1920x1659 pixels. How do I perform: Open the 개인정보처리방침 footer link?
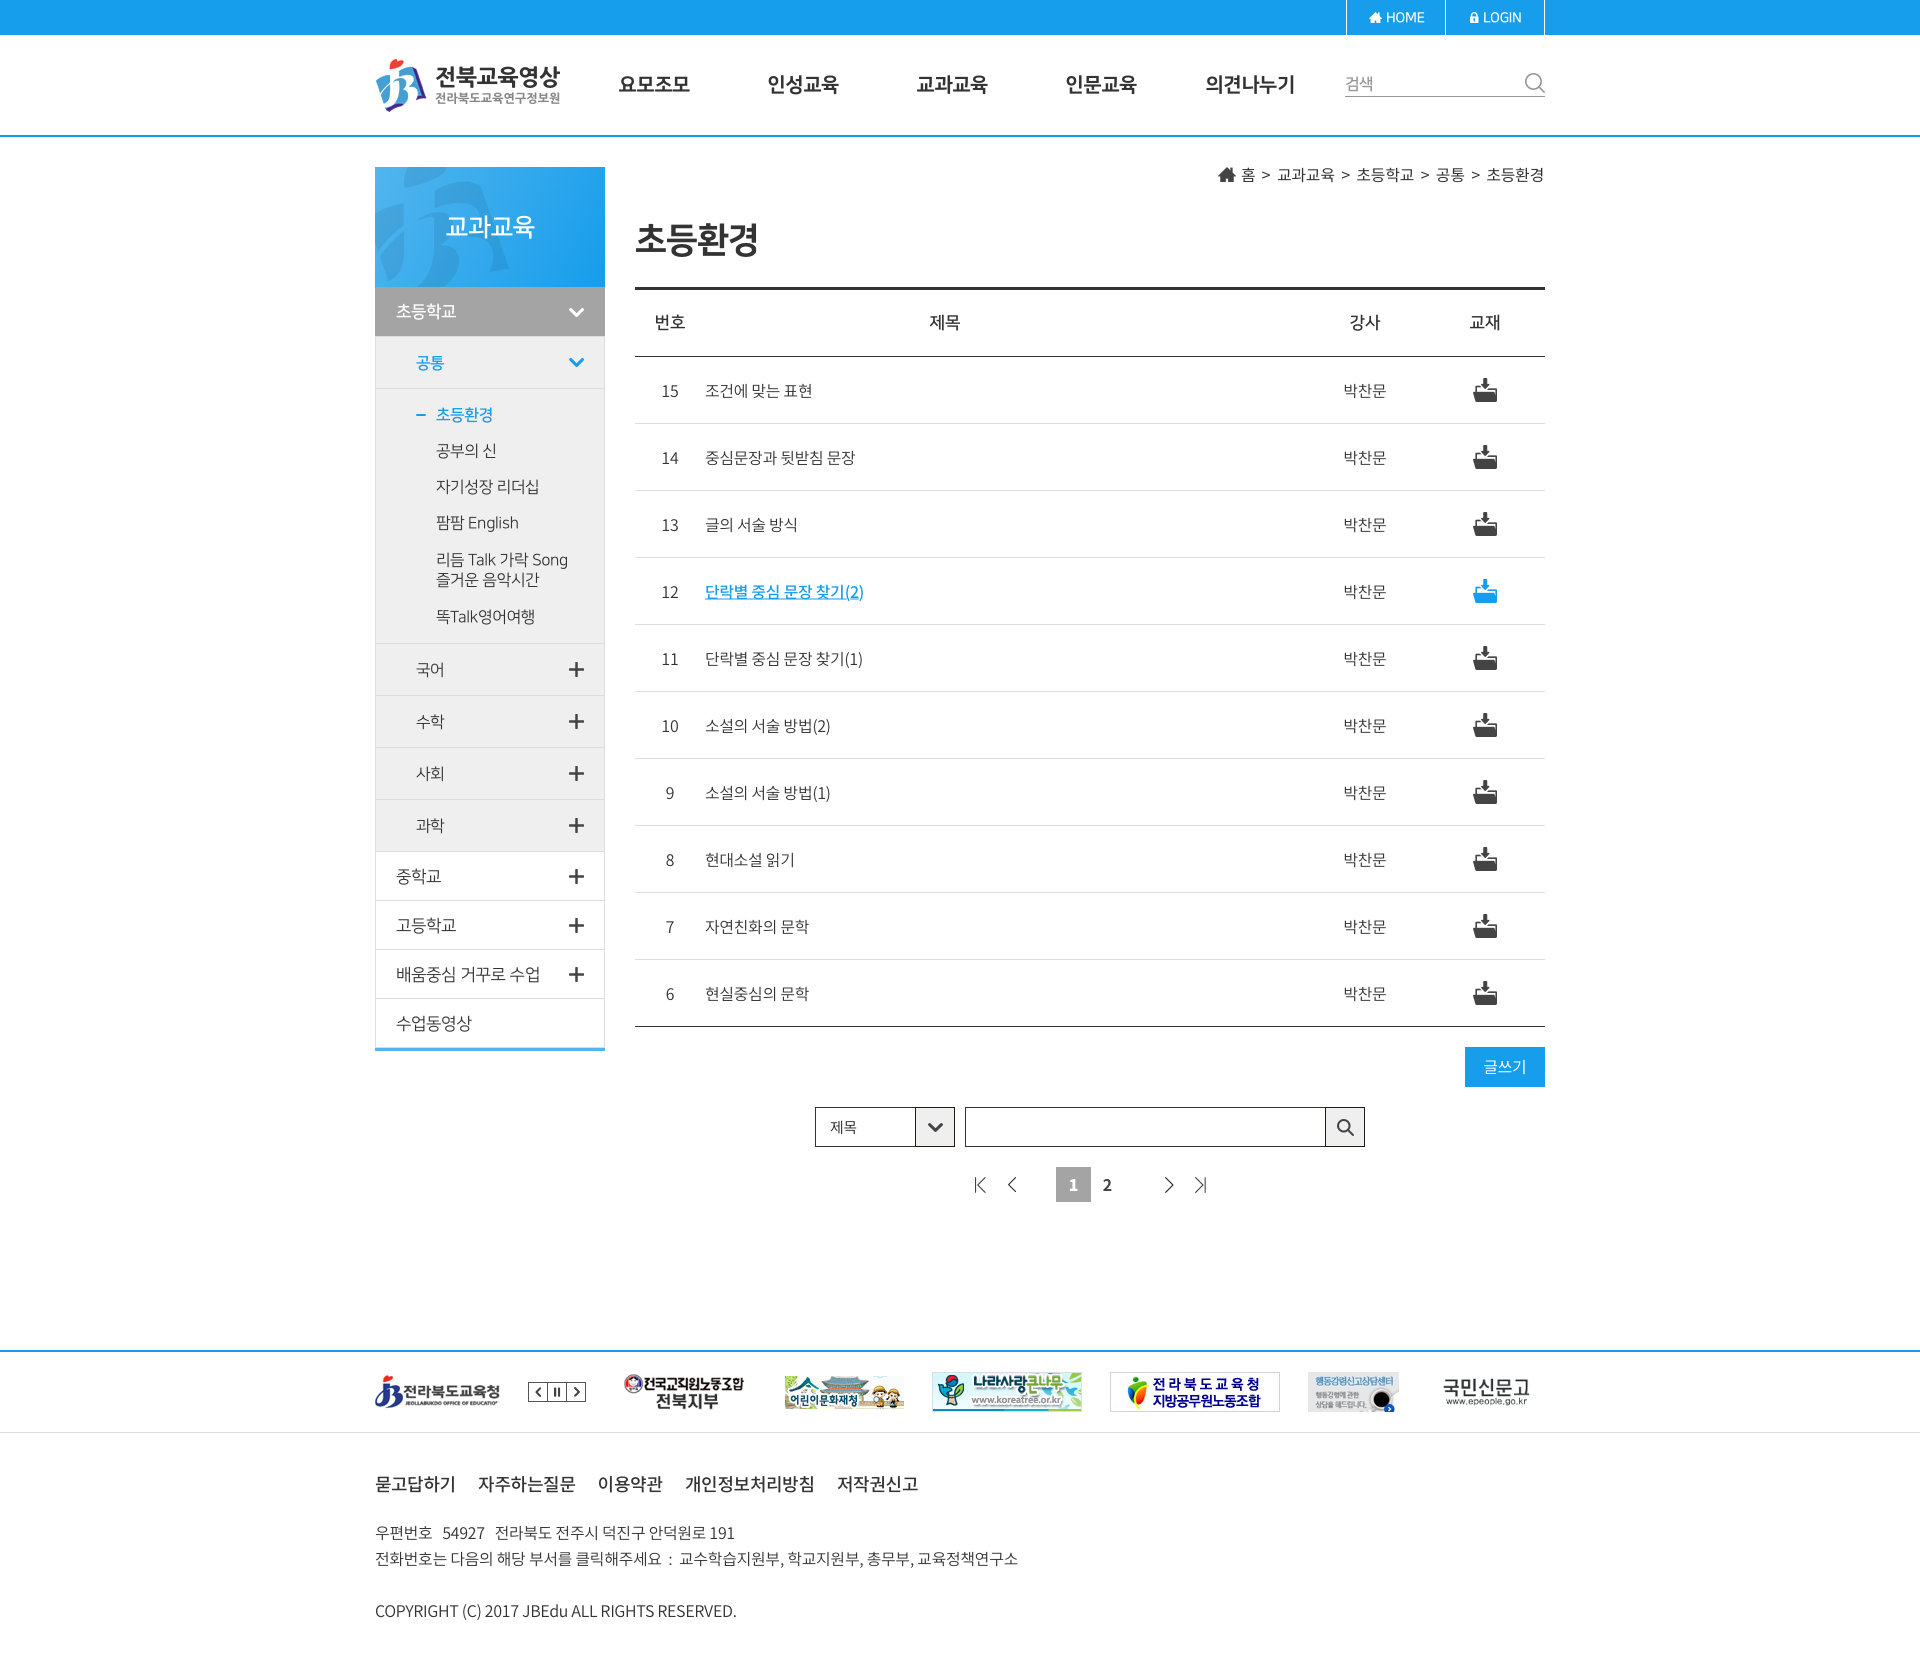750,1484
